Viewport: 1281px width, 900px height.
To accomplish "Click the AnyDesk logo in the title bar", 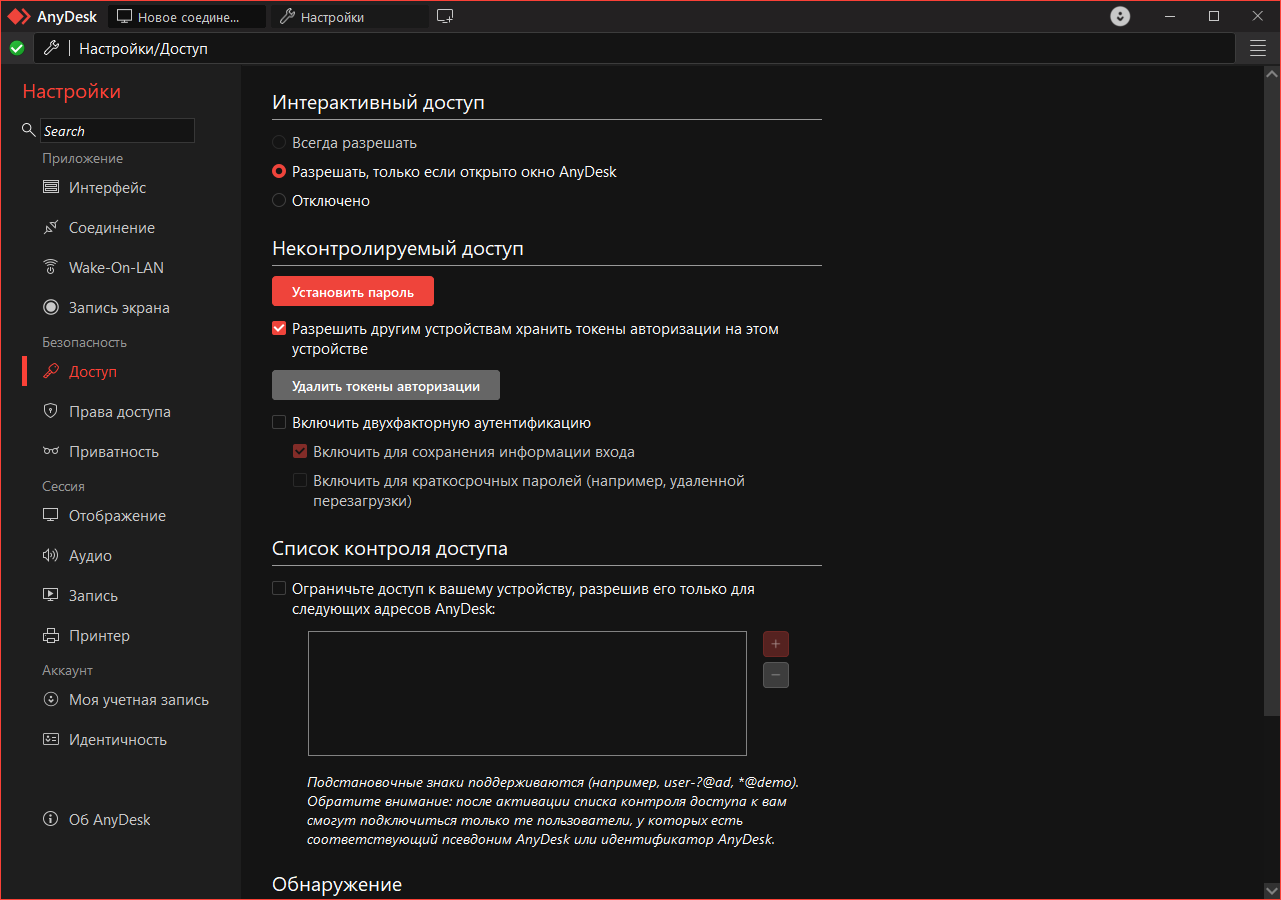I will click(19, 17).
